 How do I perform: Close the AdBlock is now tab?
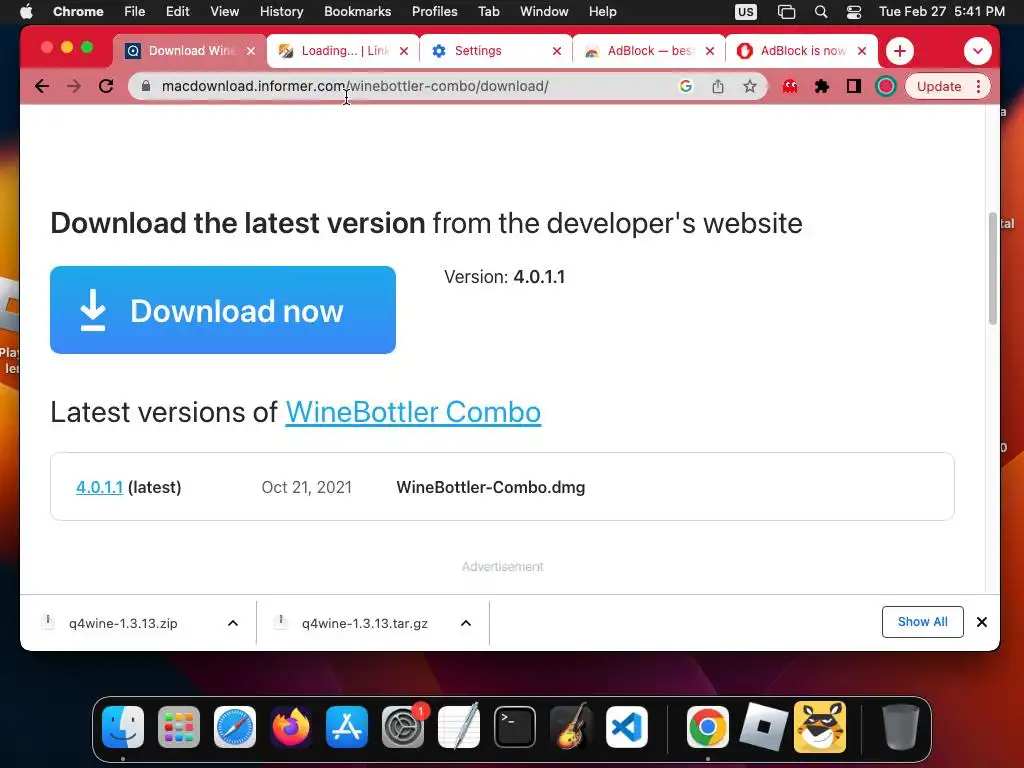coord(862,51)
